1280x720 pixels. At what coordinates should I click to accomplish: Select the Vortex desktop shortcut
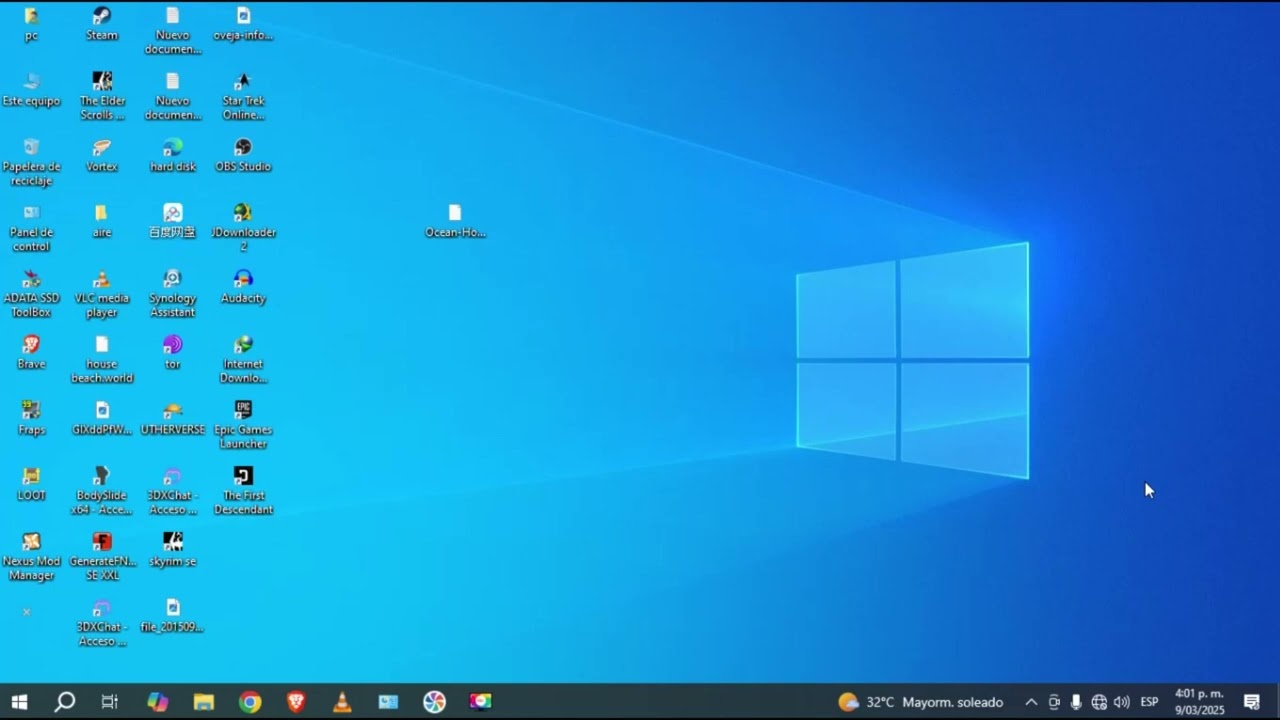point(102,155)
